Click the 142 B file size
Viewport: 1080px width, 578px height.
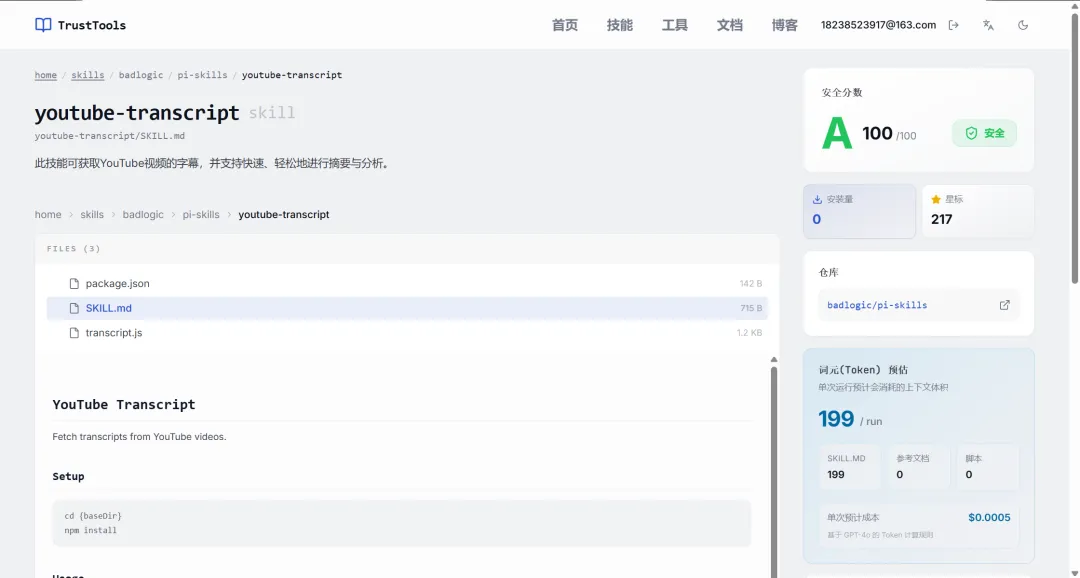751,283
